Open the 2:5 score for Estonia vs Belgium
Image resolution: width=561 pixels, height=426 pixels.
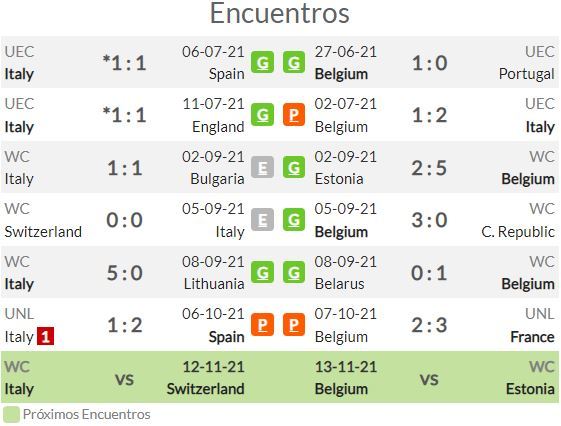click(429, 167)
